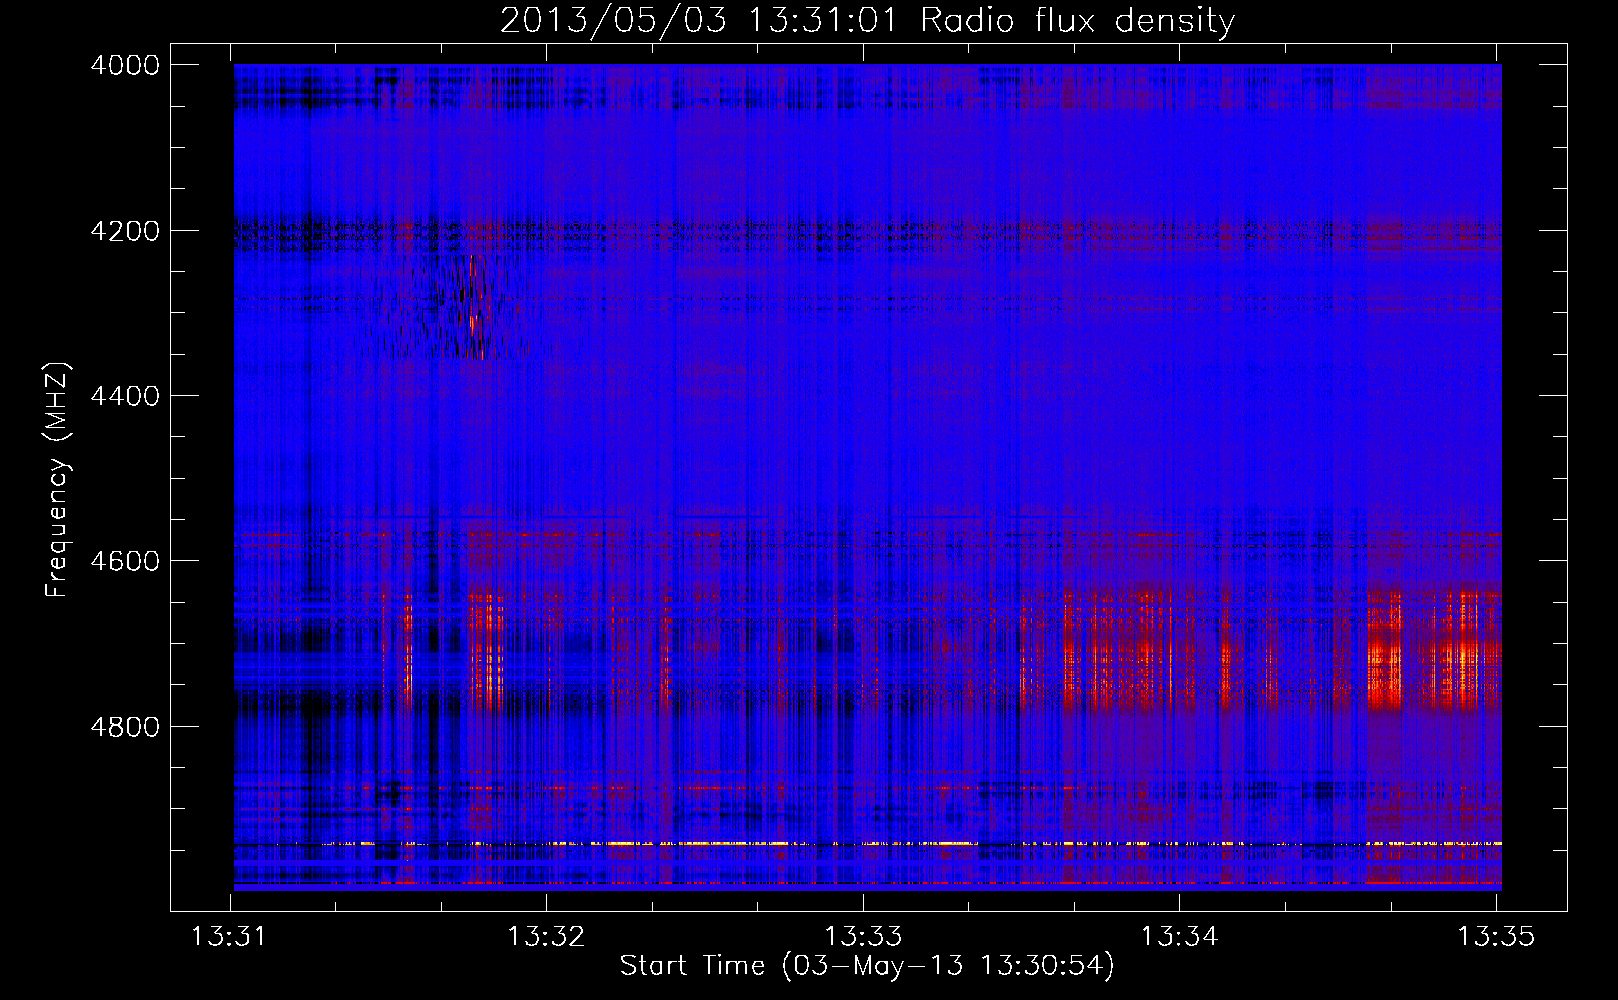Click the bright yellow emission line below 4900 MHz

click(867, 844)
